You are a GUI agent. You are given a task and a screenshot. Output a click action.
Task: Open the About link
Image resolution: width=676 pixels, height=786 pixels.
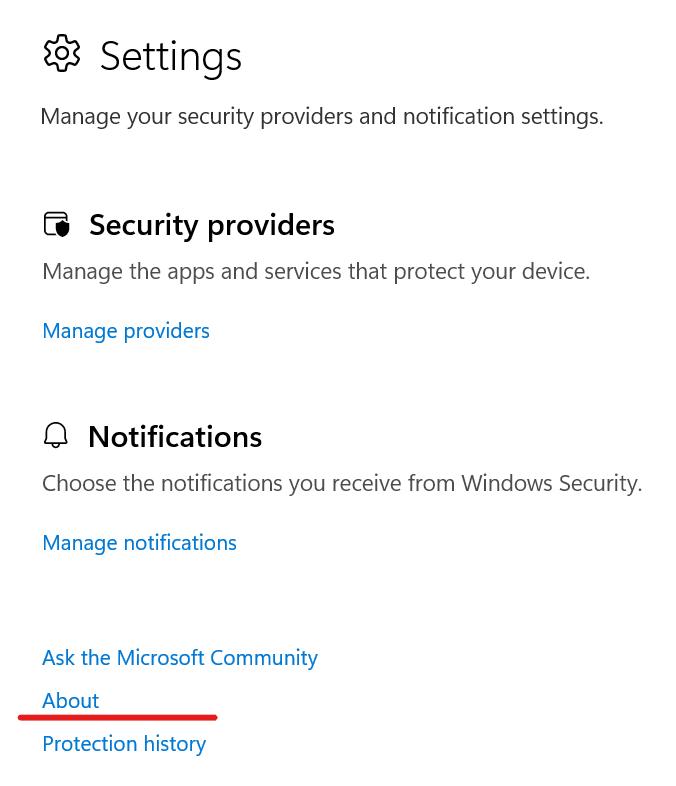[x=71, y=701]
